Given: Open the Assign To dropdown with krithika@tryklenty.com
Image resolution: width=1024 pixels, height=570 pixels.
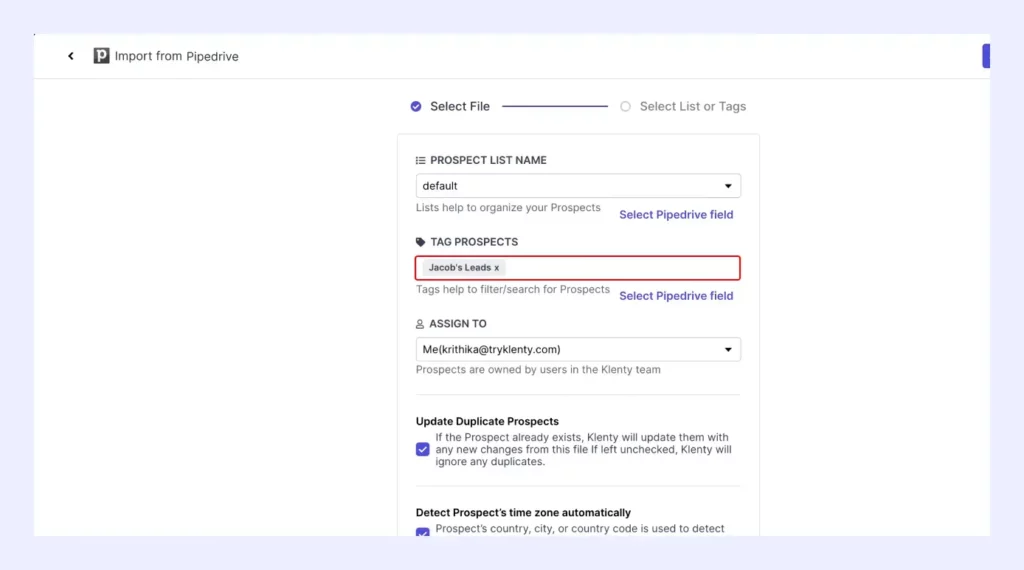Looking at the screenshot, I should click(x=578, y=349).
